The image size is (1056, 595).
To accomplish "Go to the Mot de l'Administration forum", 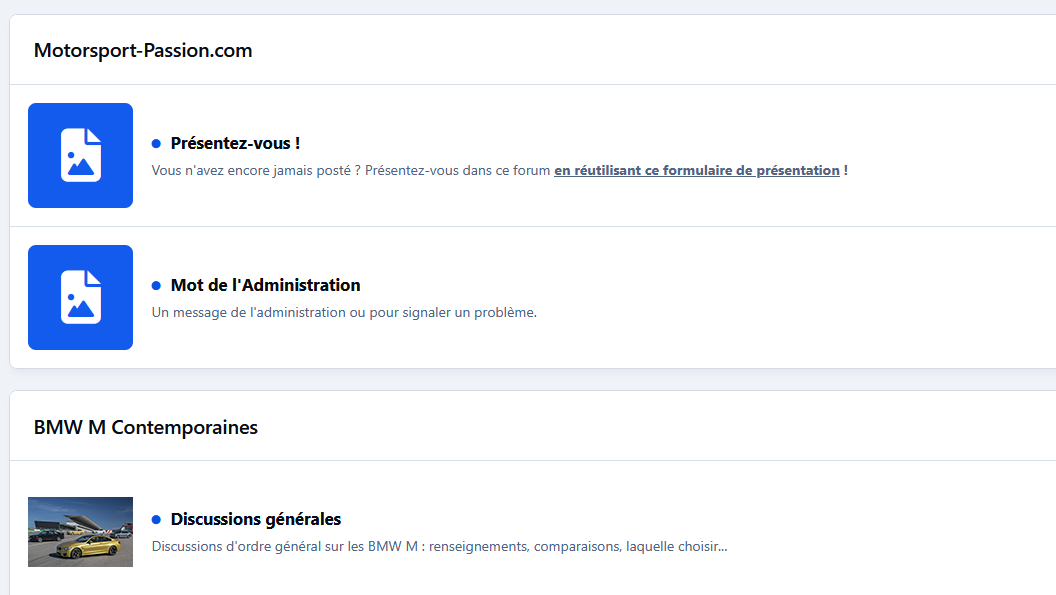I will pos(265,285).
